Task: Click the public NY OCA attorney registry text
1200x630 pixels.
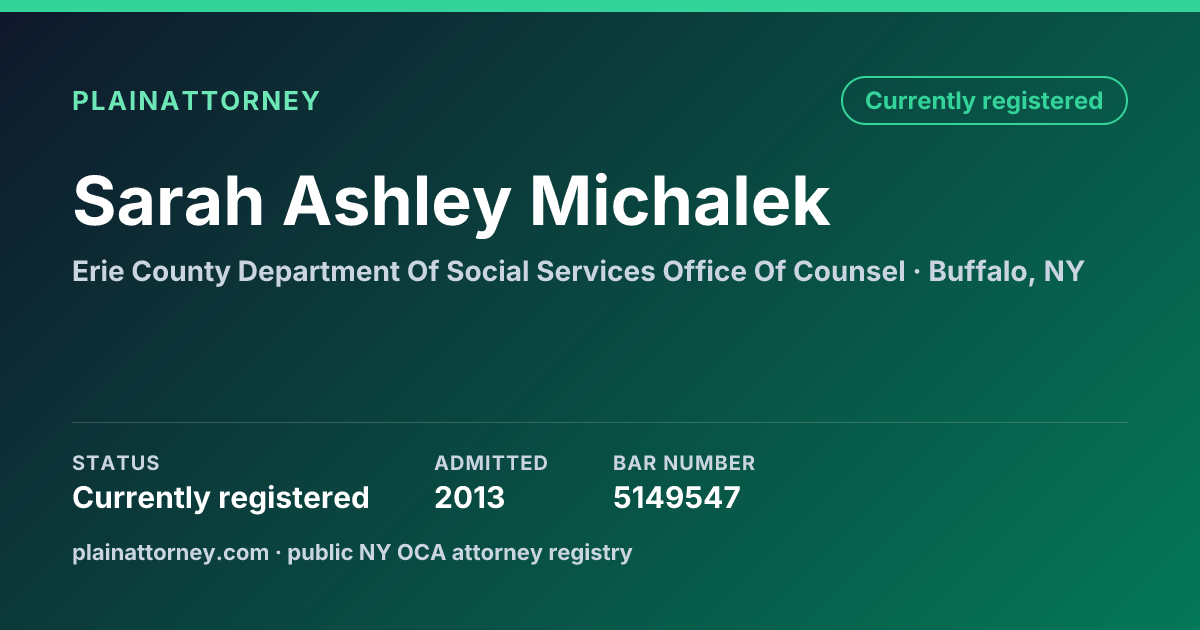Action: pyautogui.click(x=460, y=552)
